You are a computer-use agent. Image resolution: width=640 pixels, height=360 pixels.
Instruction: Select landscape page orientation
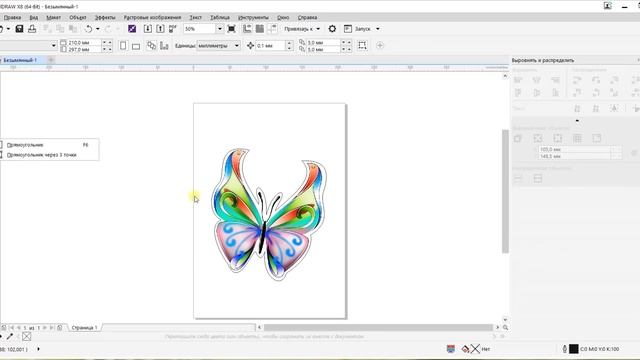click(x=136, y=46)
